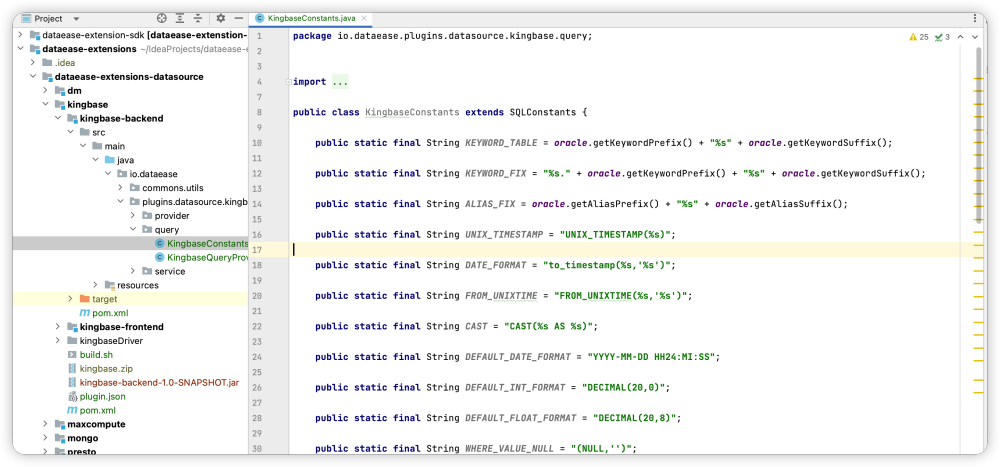Go to next highlighted error arrow

point(974,38)
